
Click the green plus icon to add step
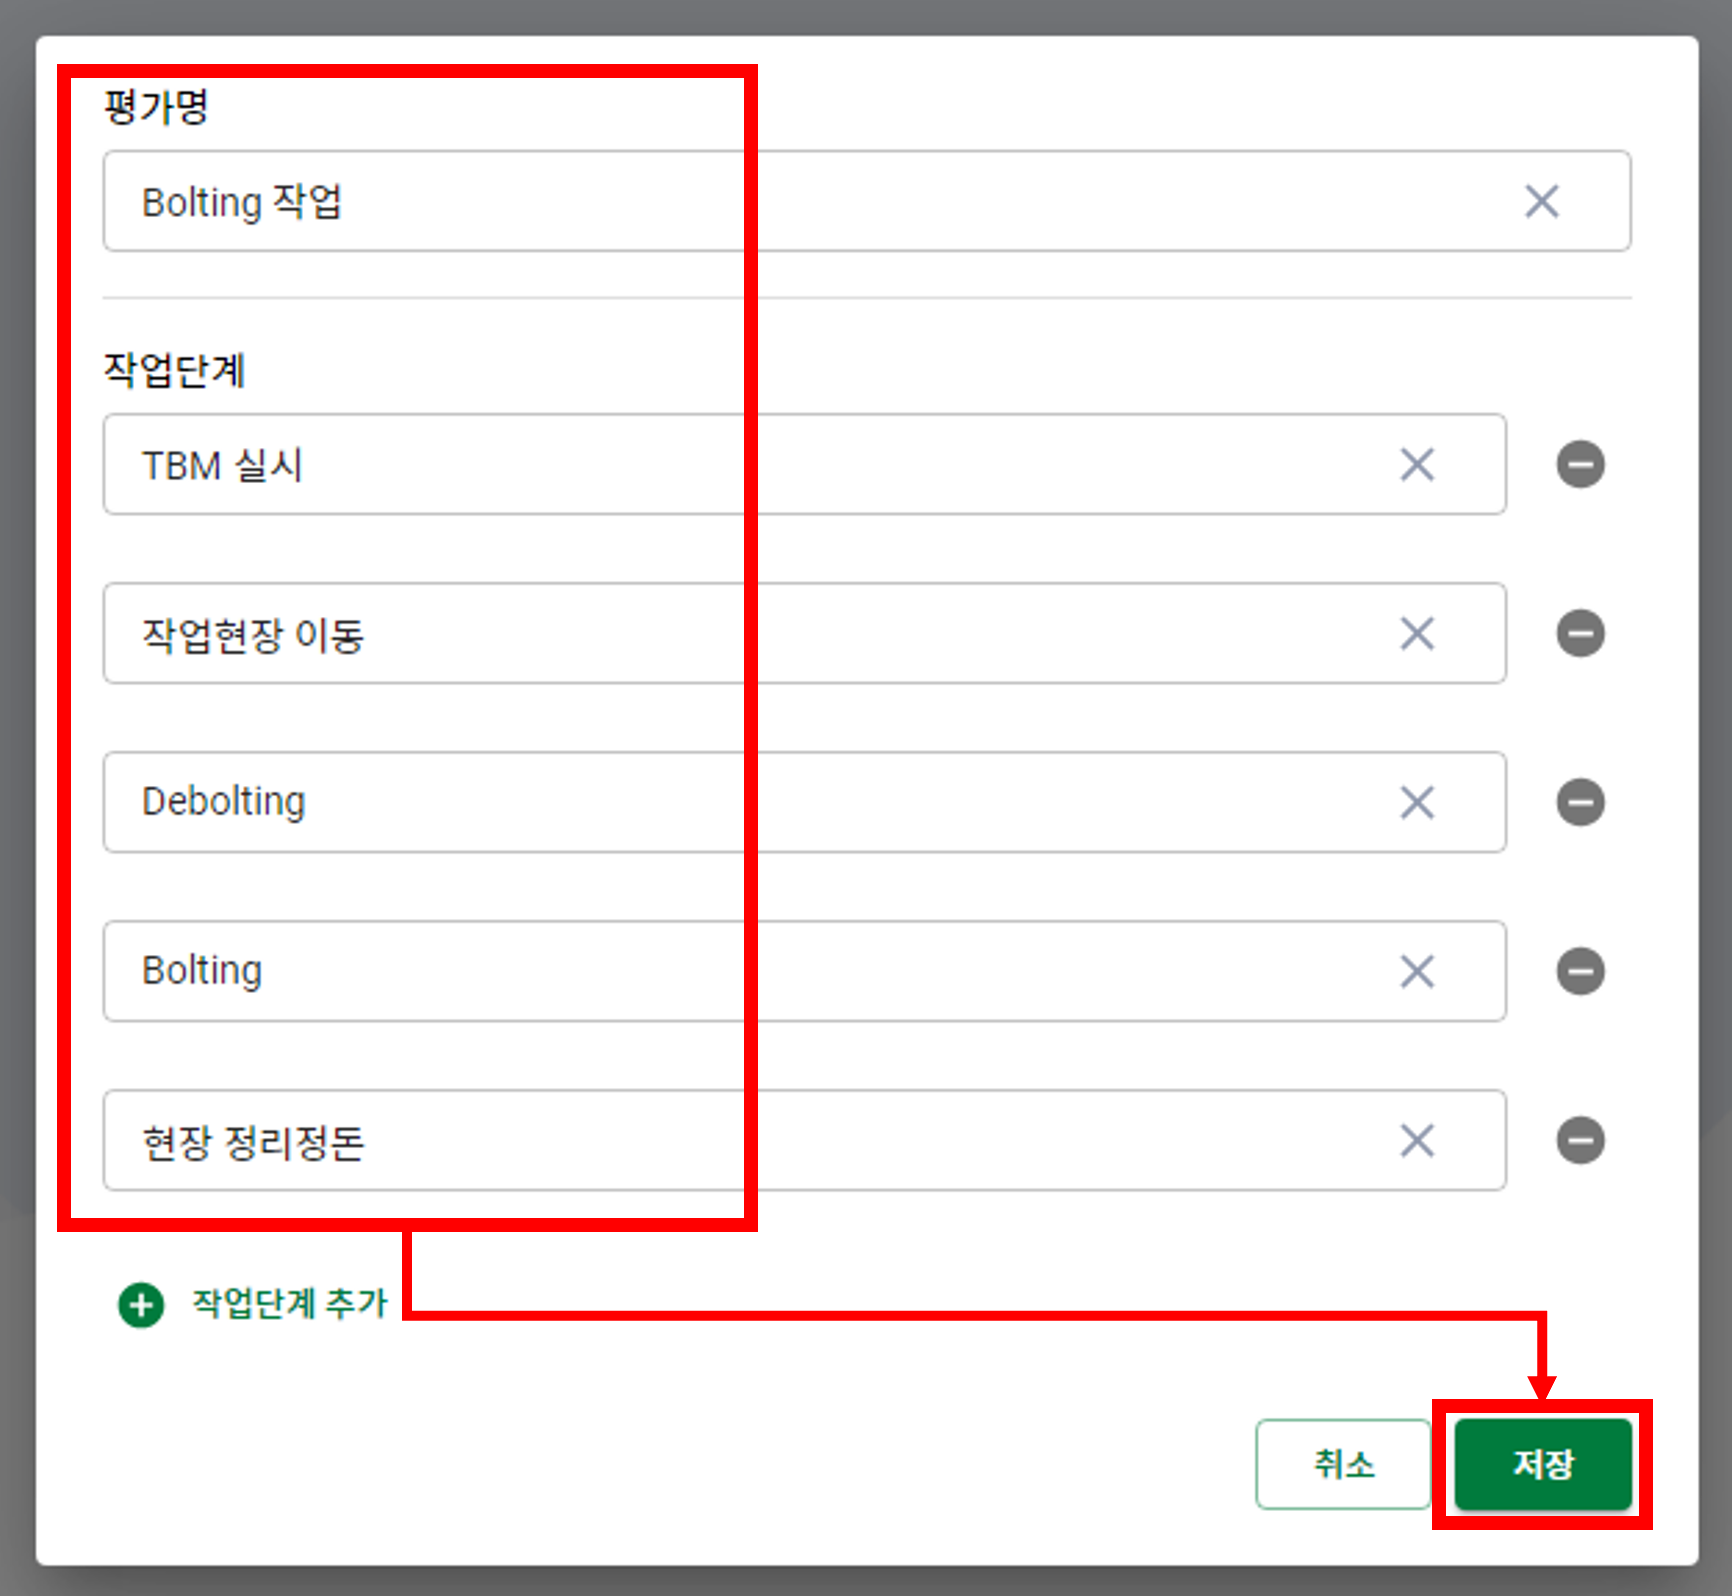[x=141, y=1305]
